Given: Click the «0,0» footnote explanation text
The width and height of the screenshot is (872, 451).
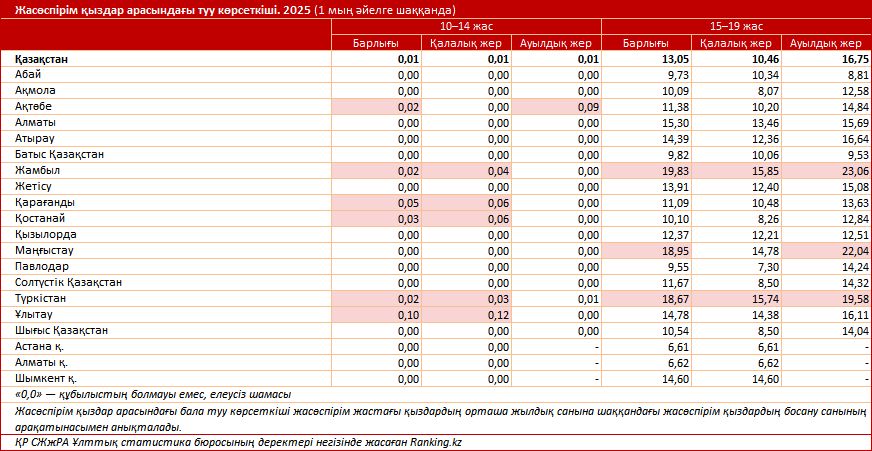Looking at the screenshot, I should click(154, 395).
